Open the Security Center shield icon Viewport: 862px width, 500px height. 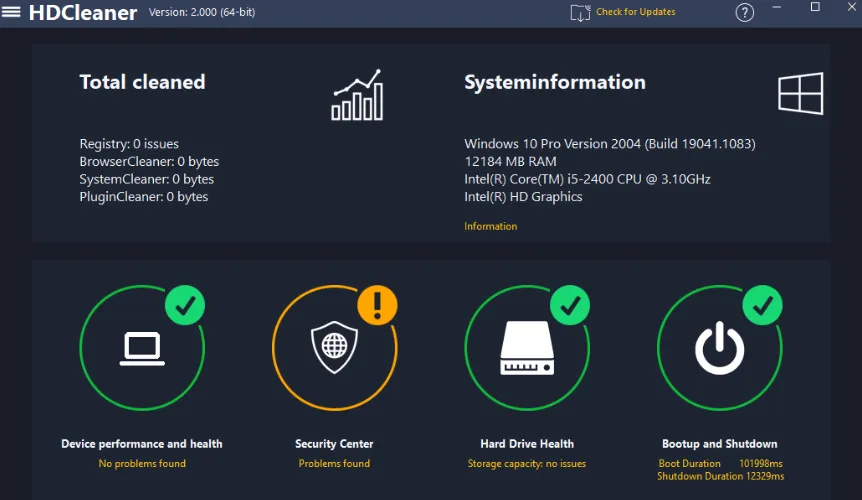point(334,347)
